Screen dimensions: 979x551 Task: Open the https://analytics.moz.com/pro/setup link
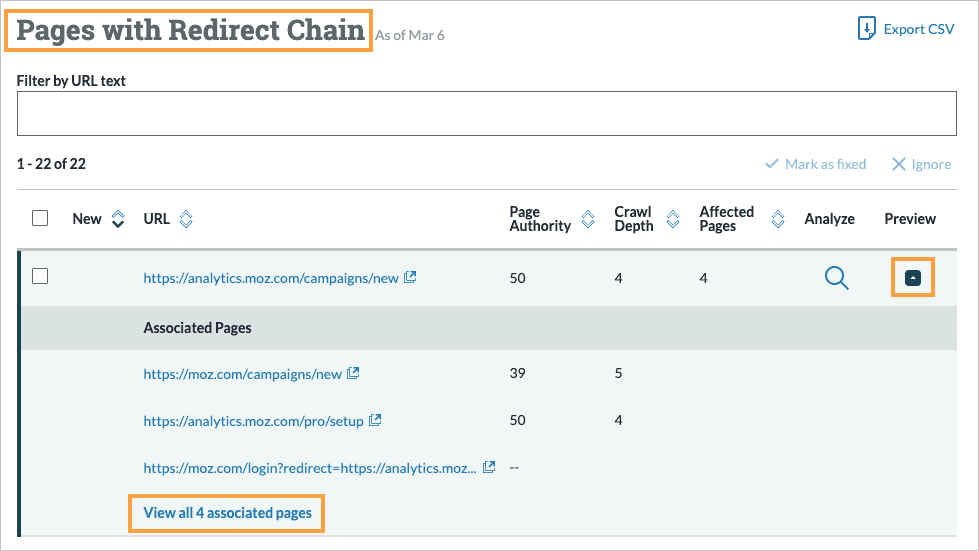pyautogui.click(x=253, y=421)
